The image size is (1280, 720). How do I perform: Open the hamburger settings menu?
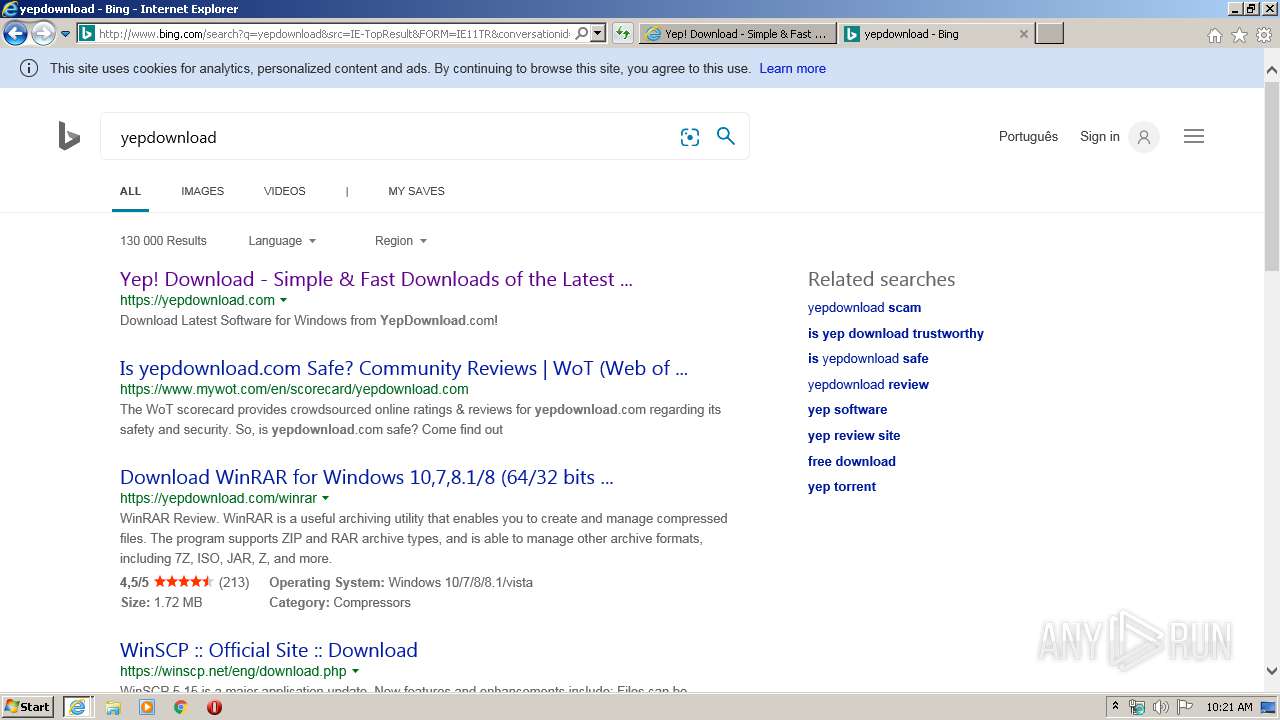[1194, 136]
